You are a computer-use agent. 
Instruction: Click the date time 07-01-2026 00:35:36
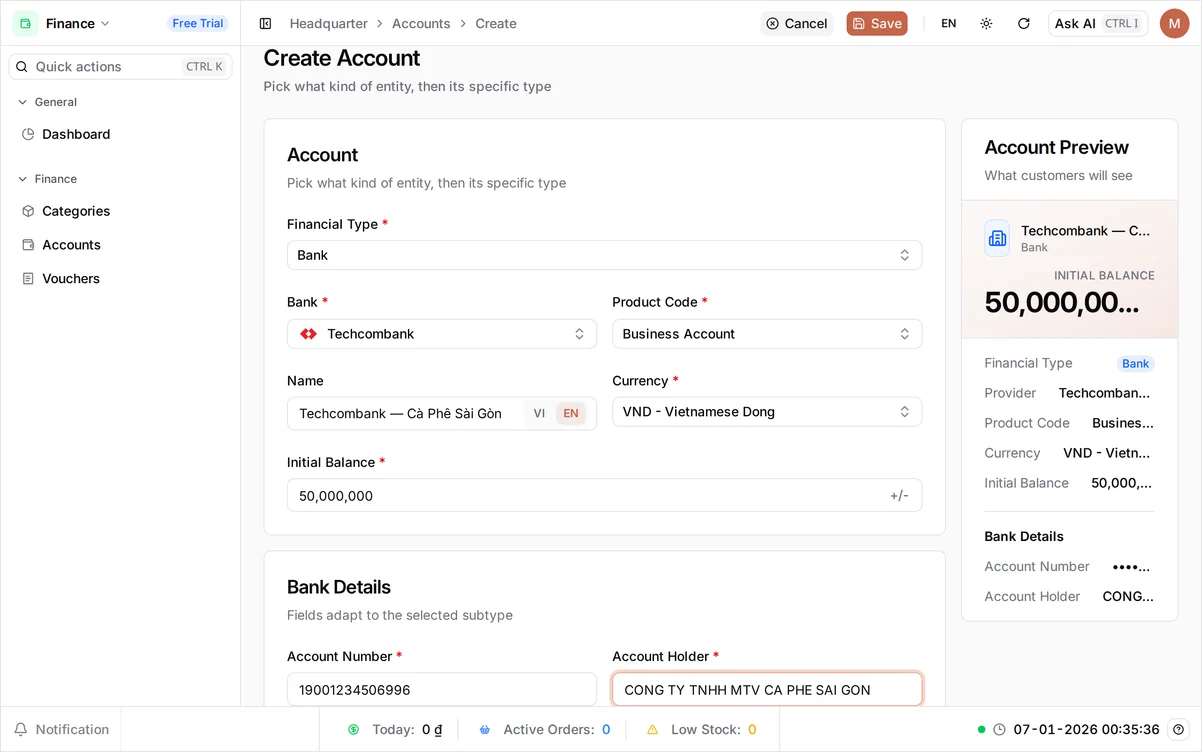pyautogui.click(x=1087, y=730)
